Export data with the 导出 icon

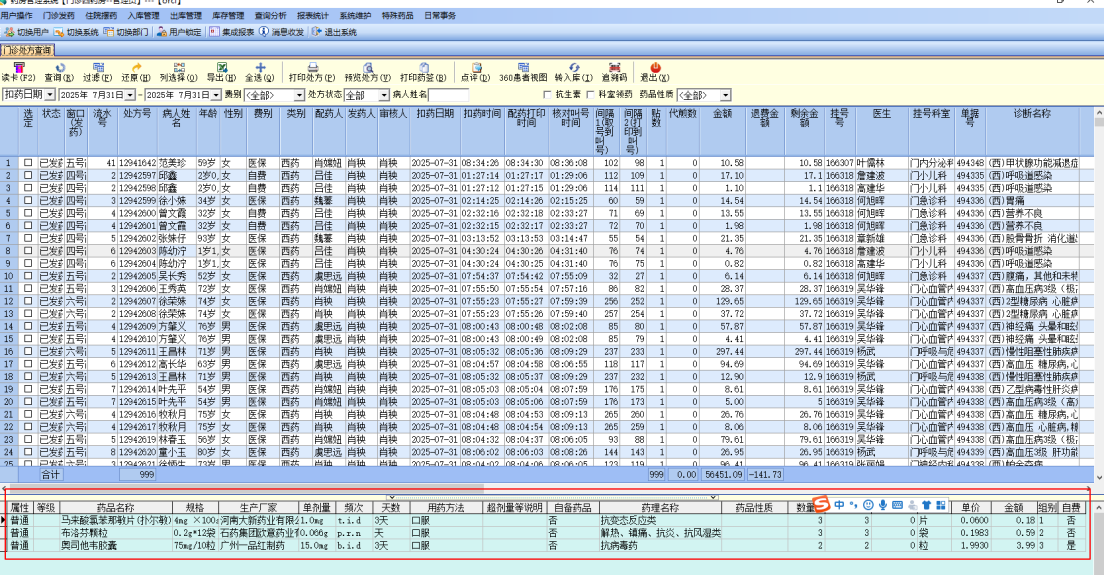pos(221,68)
